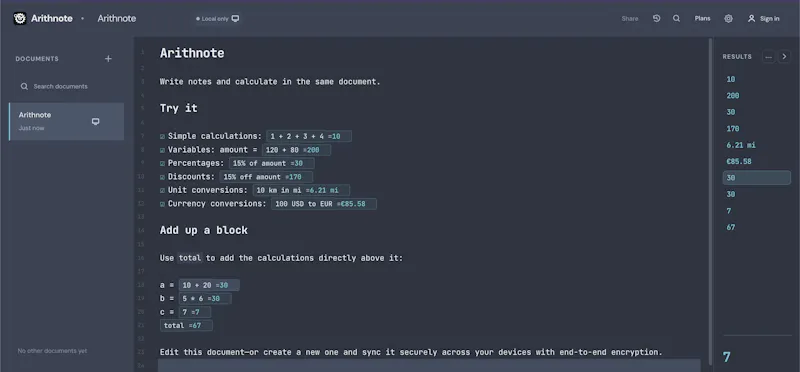This screenshot has height=372, width=800.
Task: Click the Try it heading
Action: pyautogui.click(x=179, y=108)
